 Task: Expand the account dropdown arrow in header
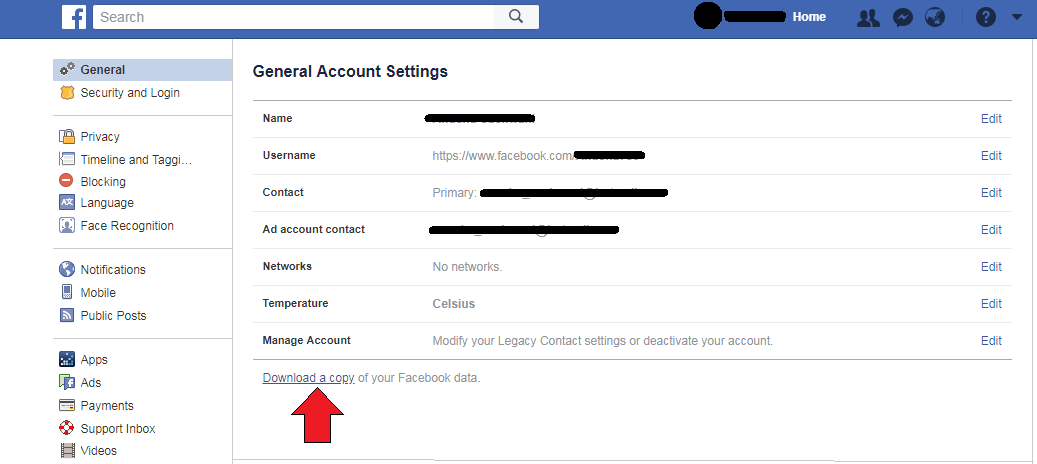(x=1017, y=17)
